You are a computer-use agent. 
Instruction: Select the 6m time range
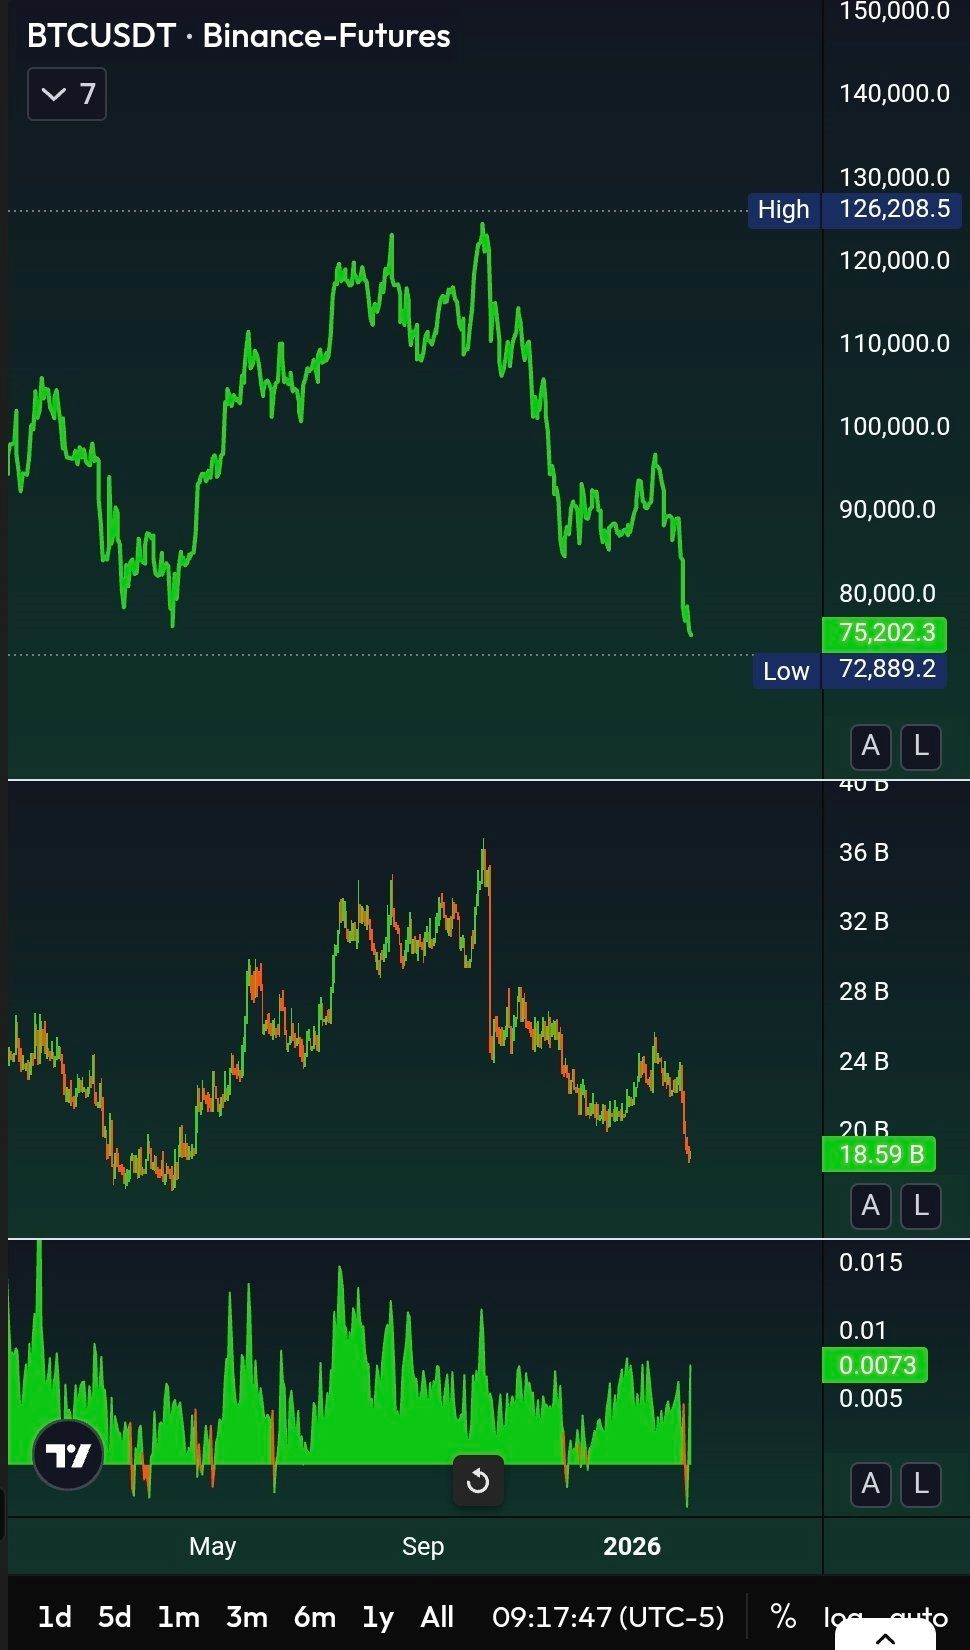pyautogui.click(x=314, y=1617)
